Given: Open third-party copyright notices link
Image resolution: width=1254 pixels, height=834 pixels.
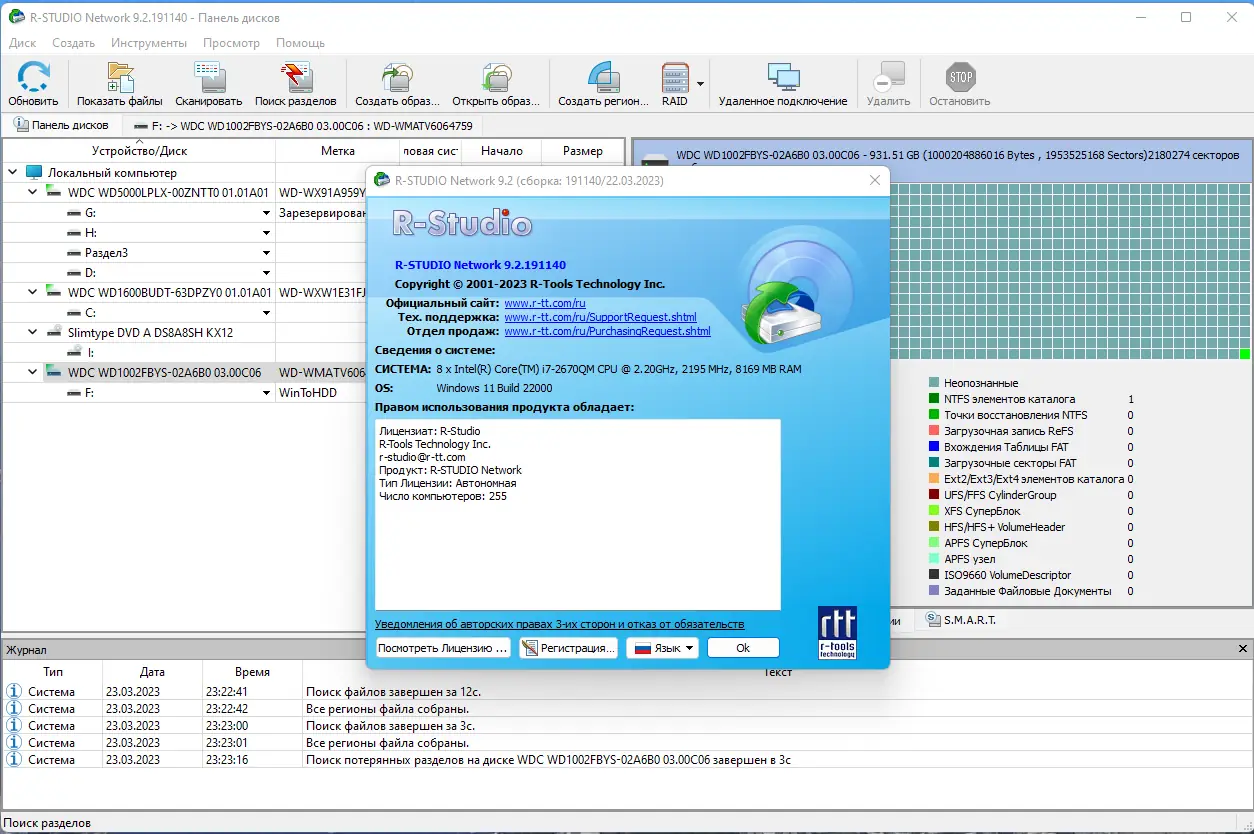Looking at the screenshot, I should (559, 624).
